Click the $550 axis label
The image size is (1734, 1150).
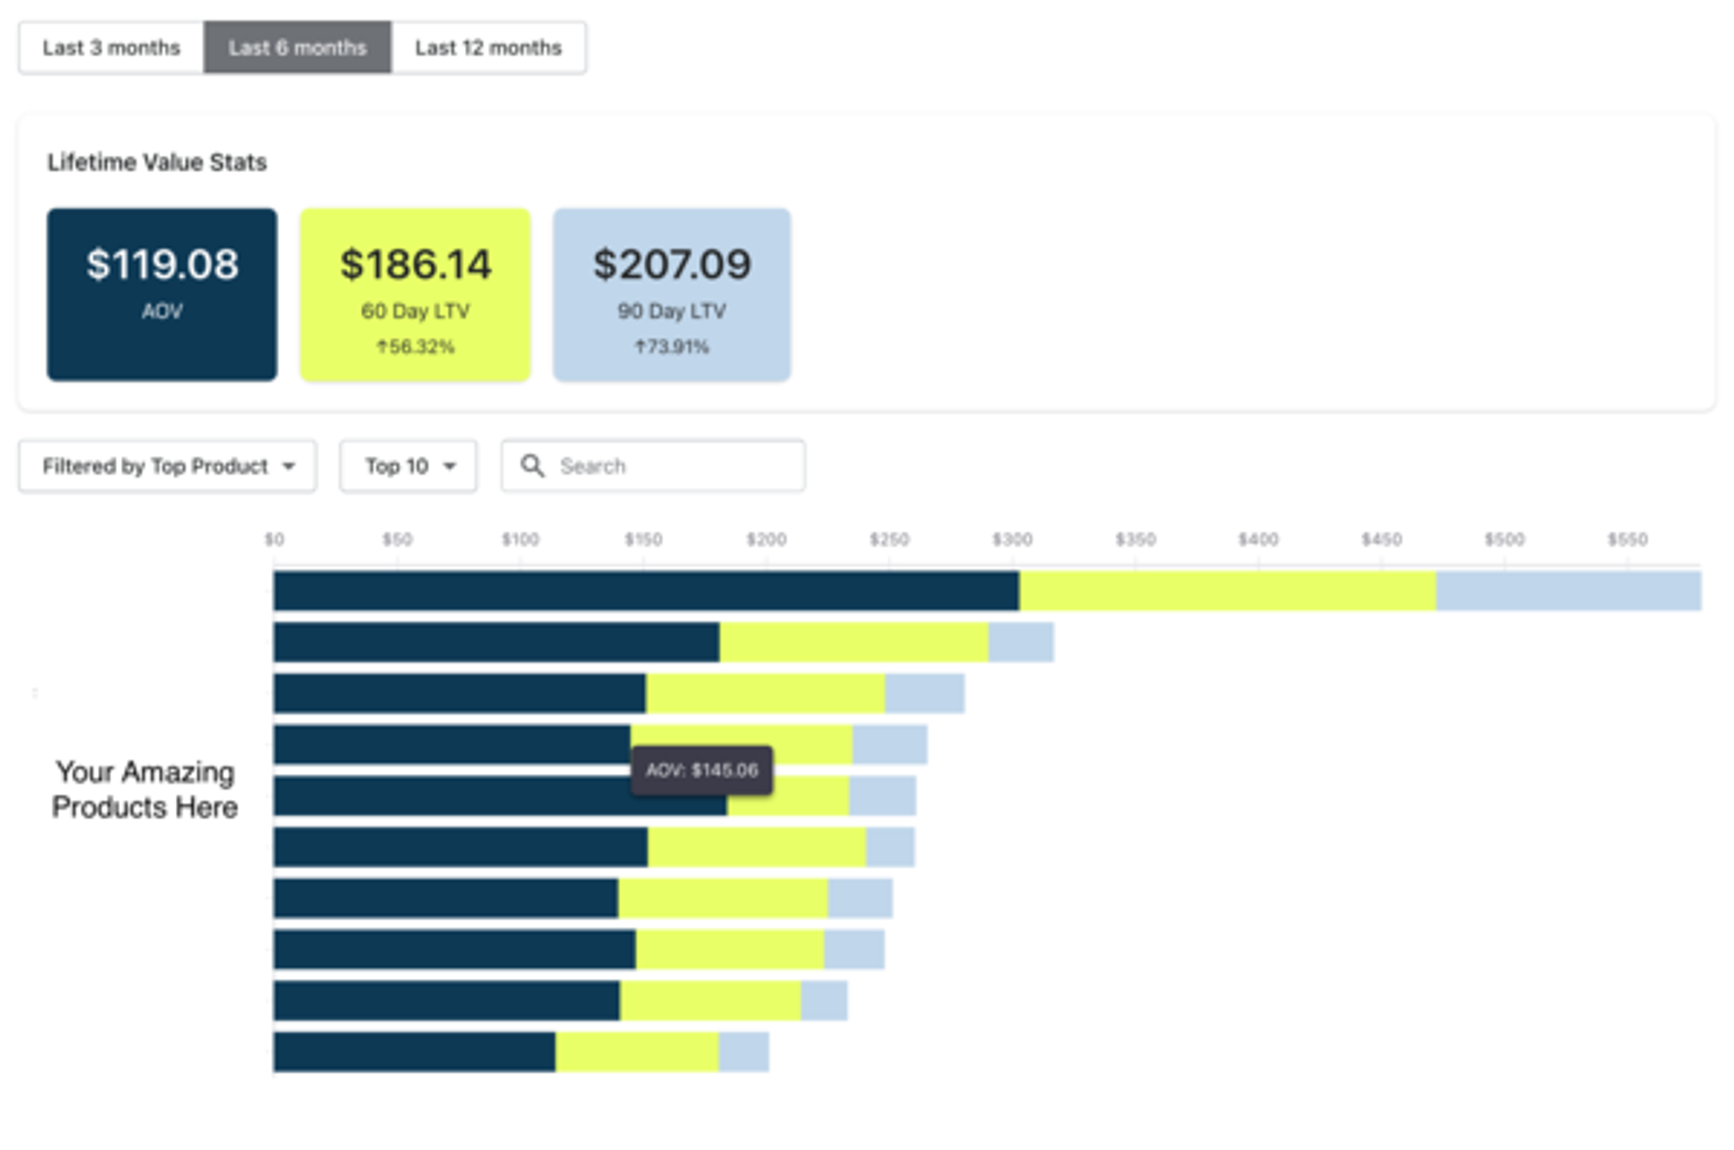1627,539
